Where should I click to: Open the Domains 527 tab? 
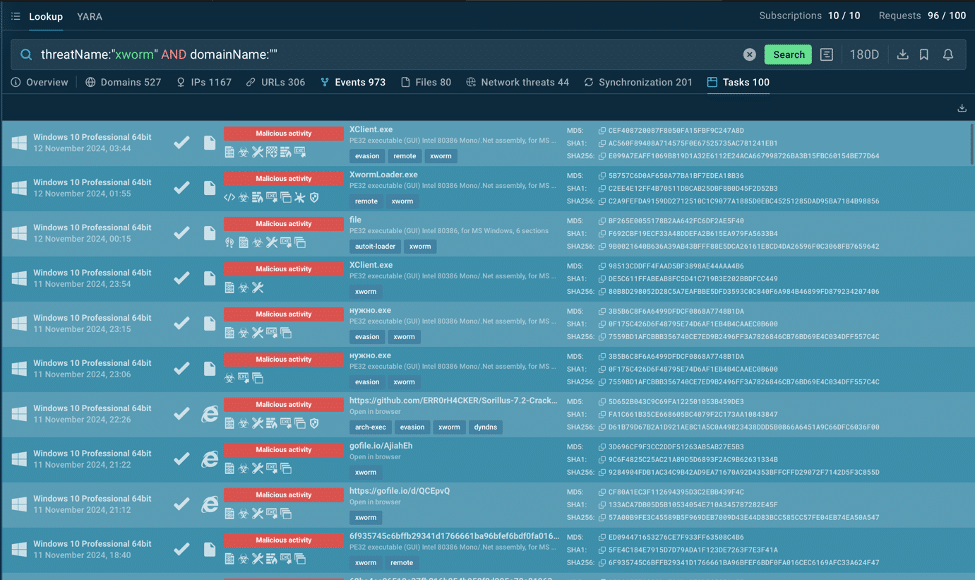click(x=123, y=82)
